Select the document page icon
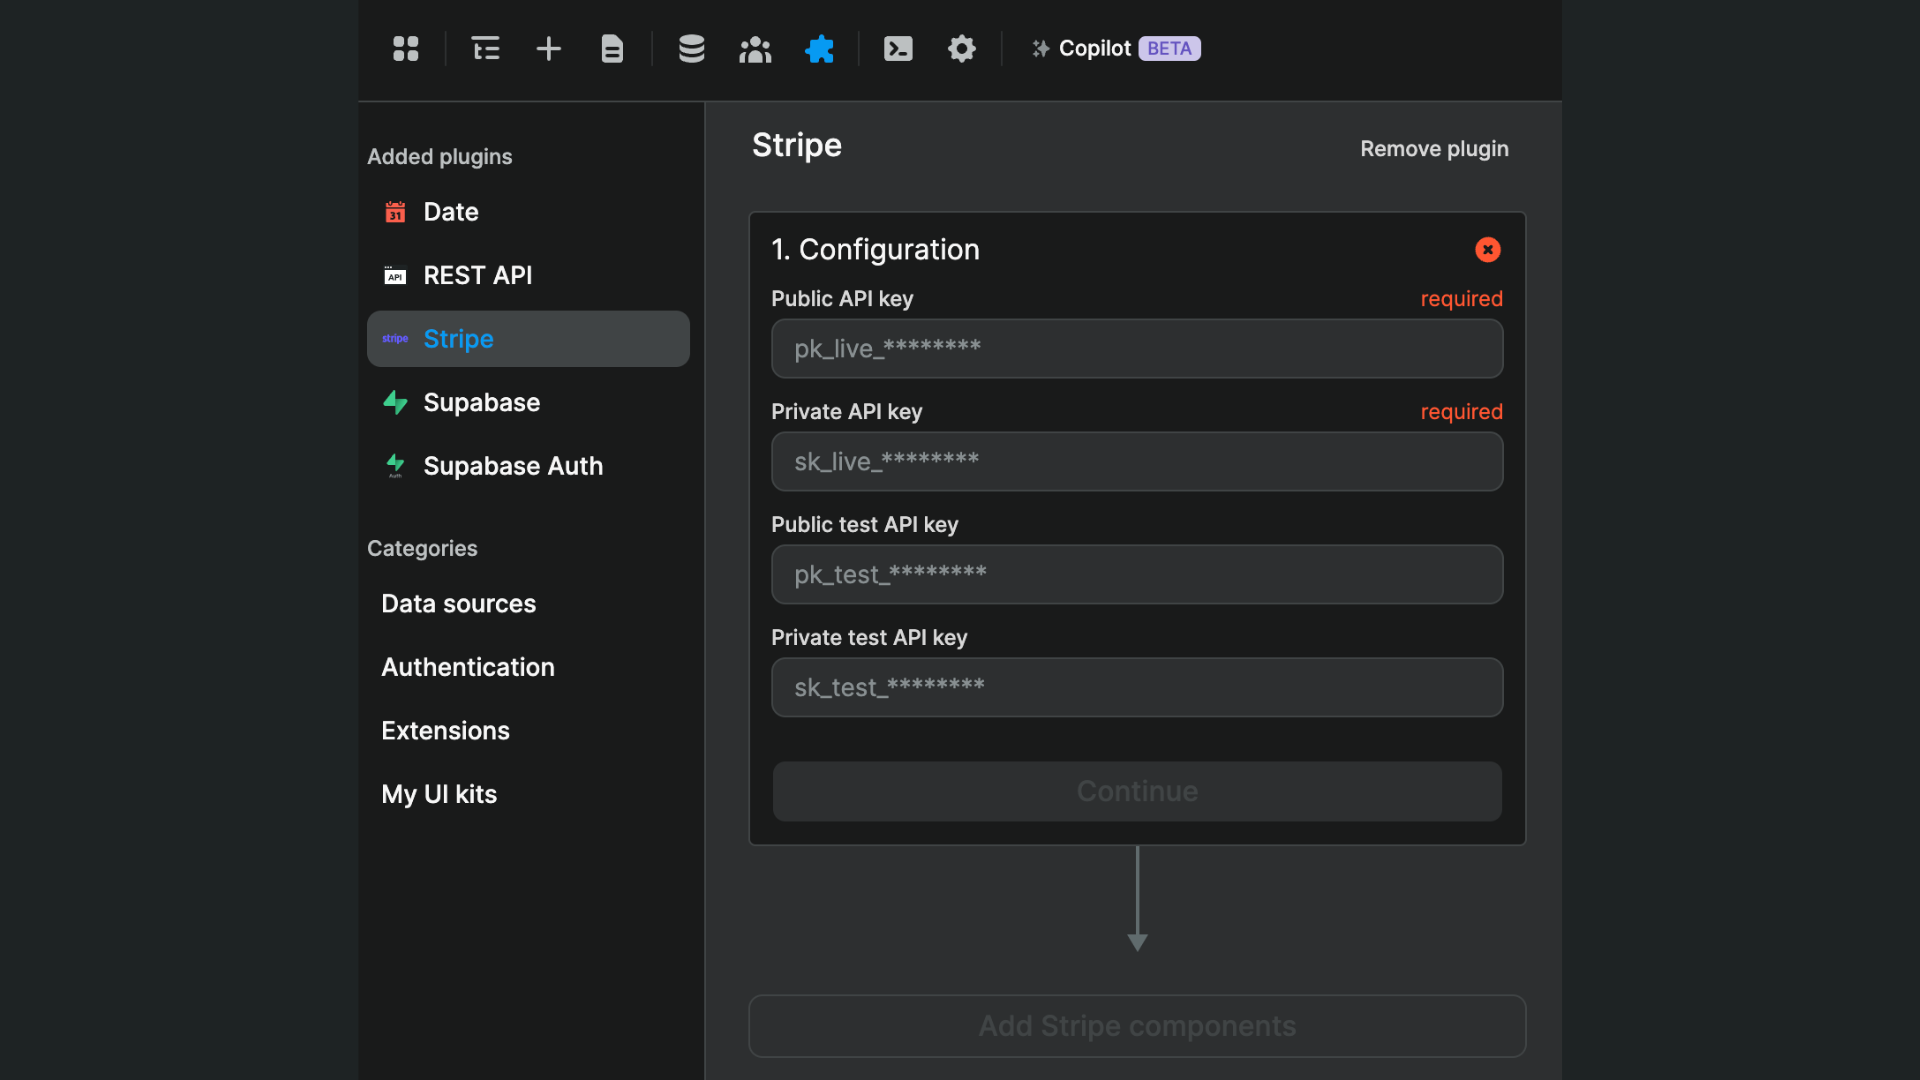Screen dimensions: 1920x1080 [x=612, y=48]
